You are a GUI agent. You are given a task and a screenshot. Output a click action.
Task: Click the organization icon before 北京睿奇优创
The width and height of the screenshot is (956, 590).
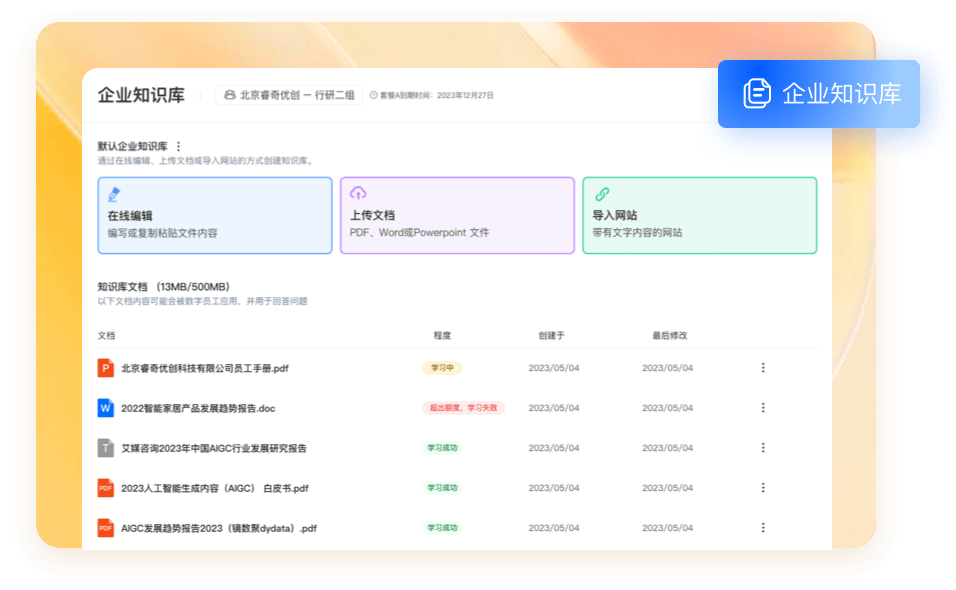(x=228, y=94)
